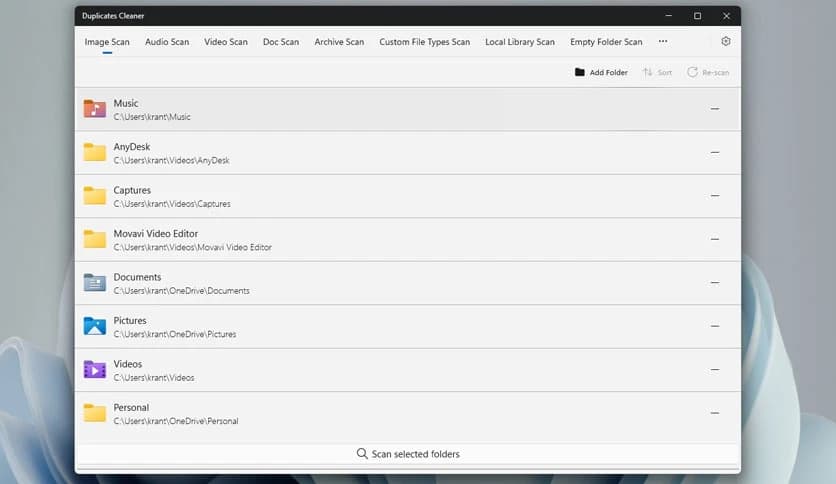Open the Archive Scan tab

[339, 42]
